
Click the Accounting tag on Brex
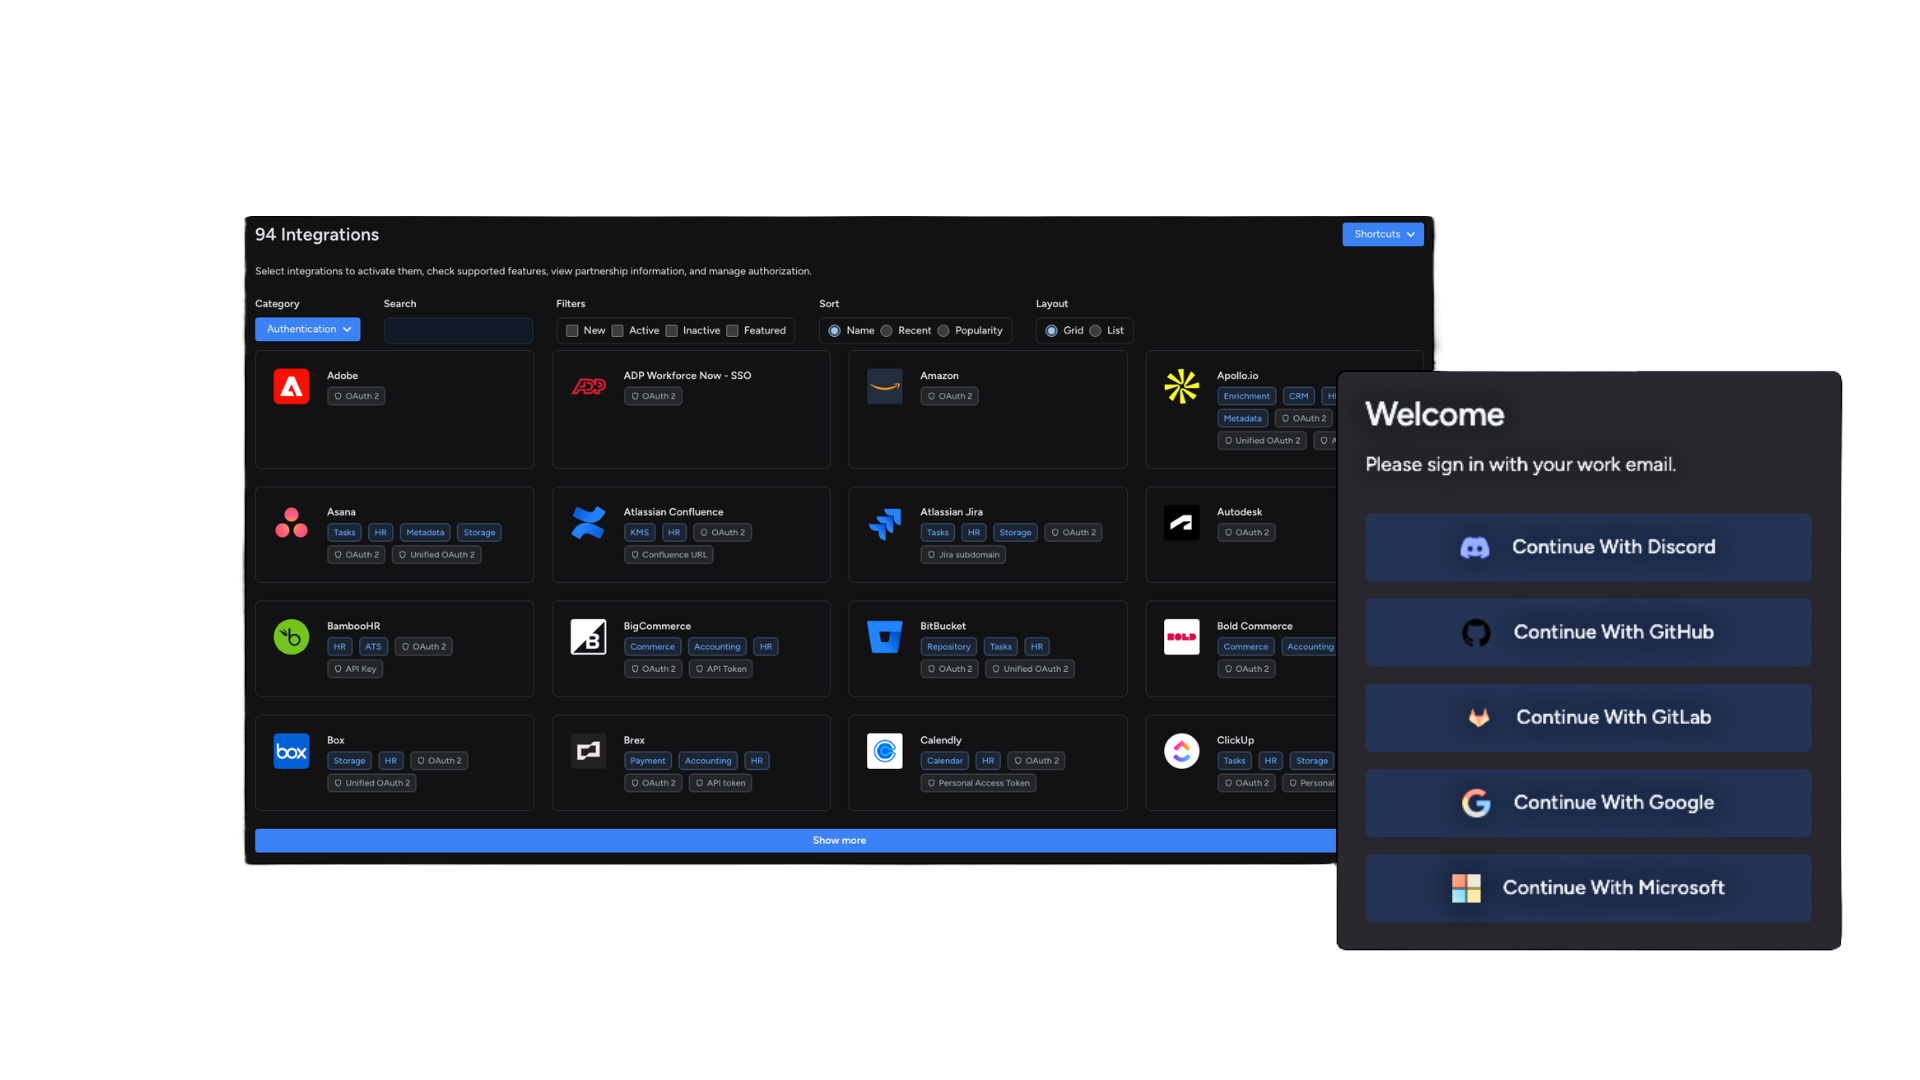coord(708,761)
